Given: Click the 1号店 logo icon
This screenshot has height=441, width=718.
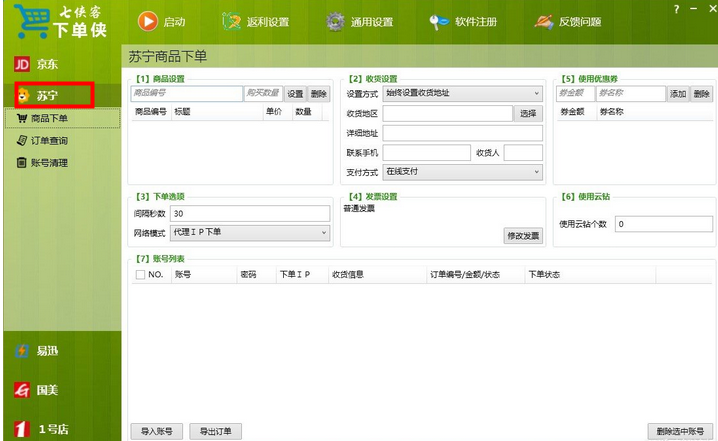Looking at the screenshot, I should pyautogui.click(x=22, y=429).
